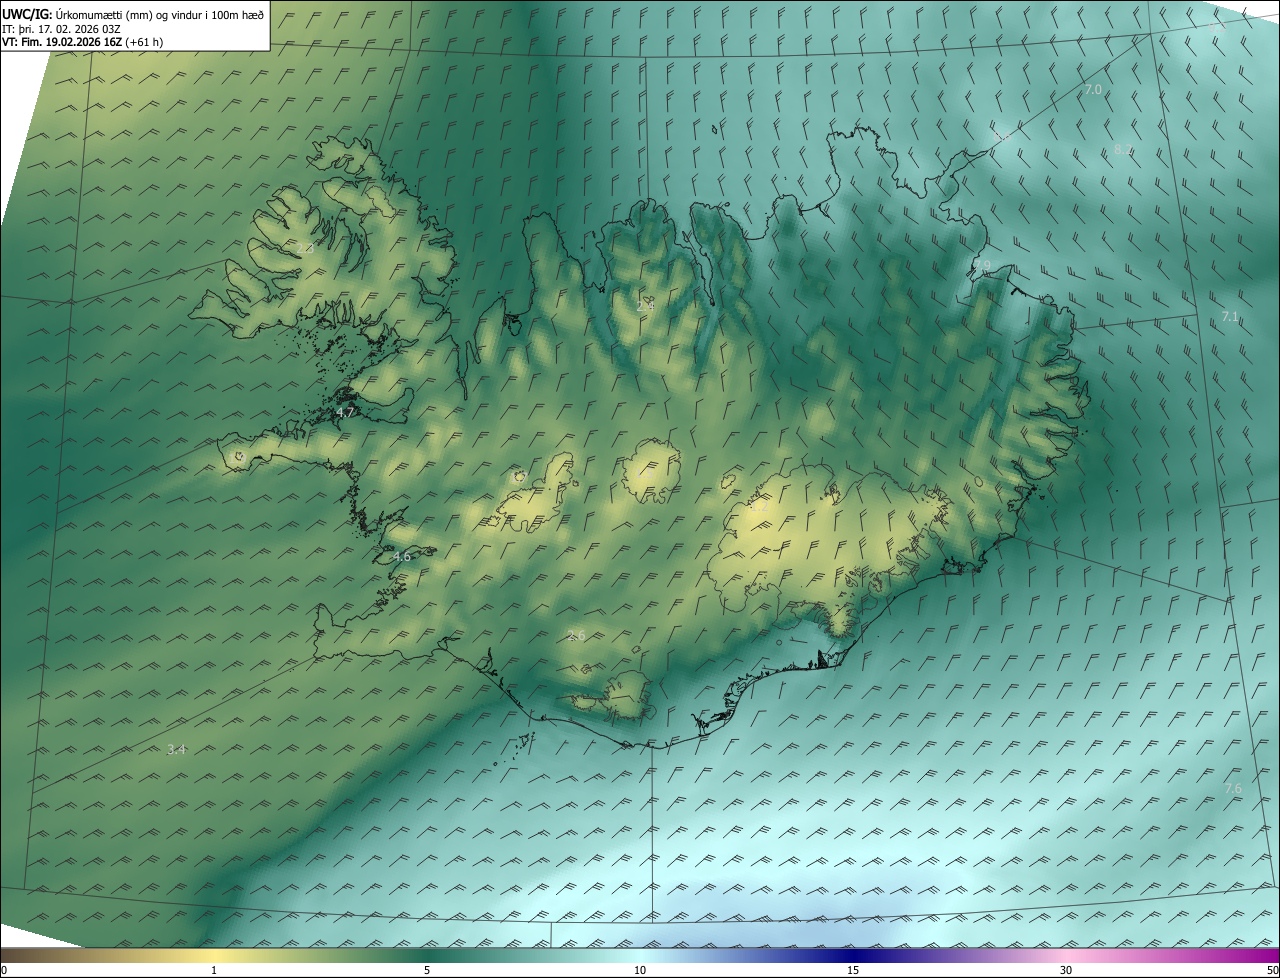The image size is (1280, 978).
Task: Click the 7.1 value on the map
Action: [x=1230, y=317]
